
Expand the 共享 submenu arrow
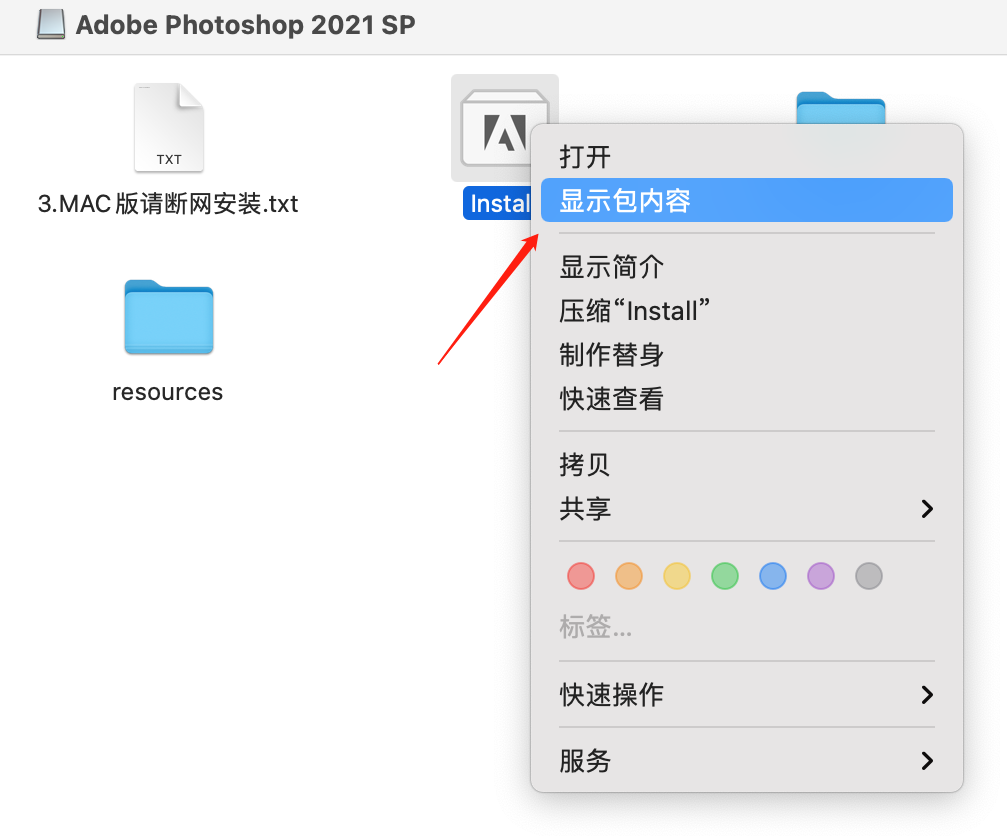pyautogui.click(x=927, y=509)
